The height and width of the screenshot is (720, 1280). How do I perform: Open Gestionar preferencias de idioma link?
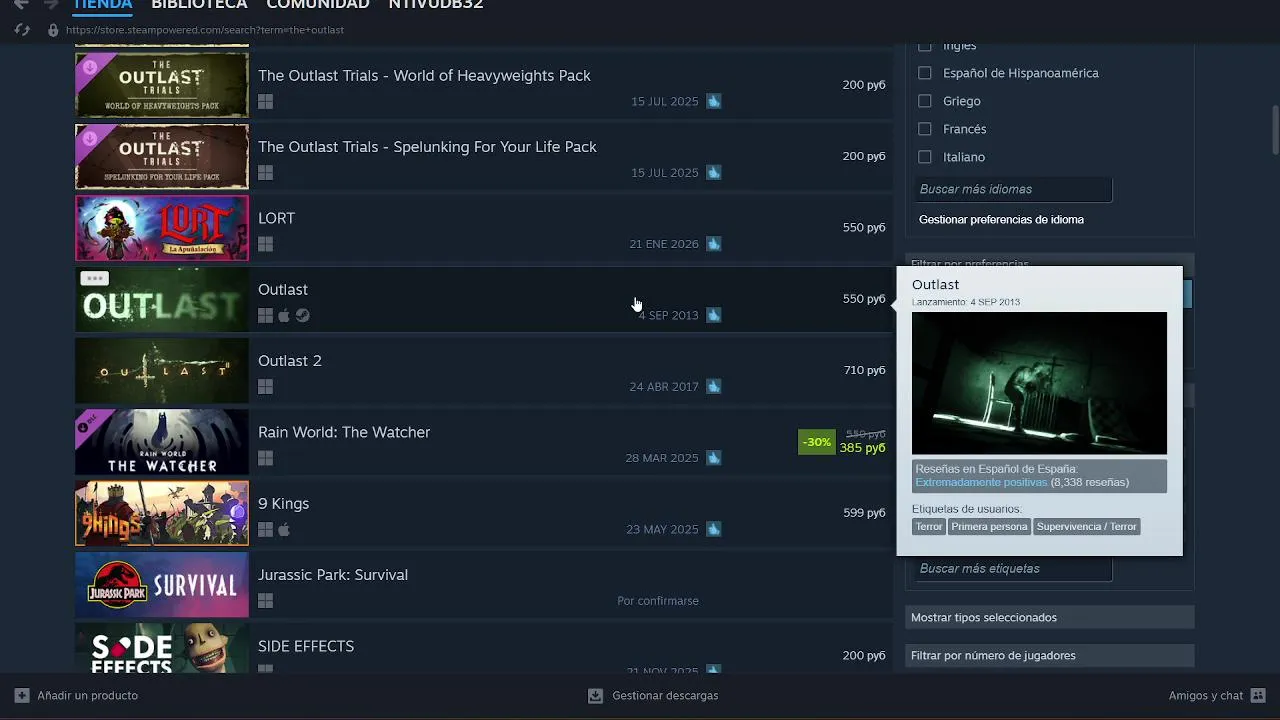1001,219
